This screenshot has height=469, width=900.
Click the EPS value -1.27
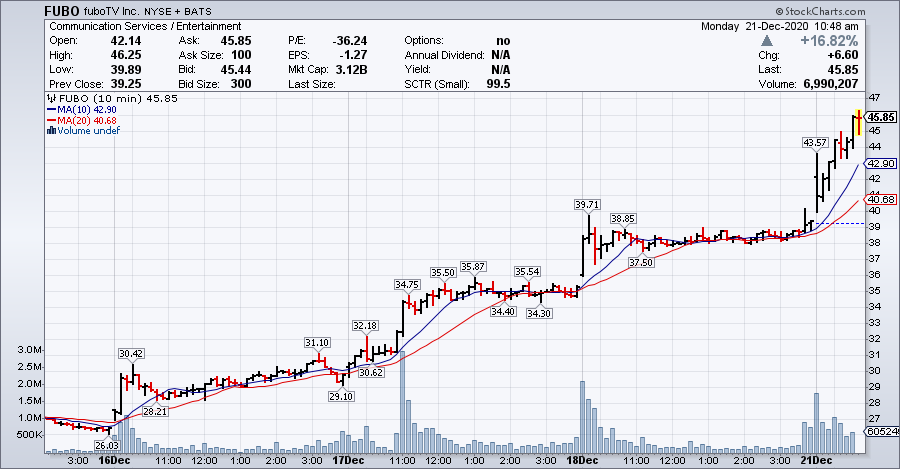click(353, 55)
